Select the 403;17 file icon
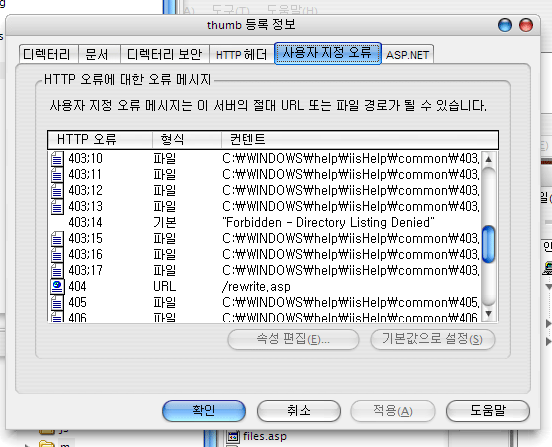The width and height of the screenshot is (552, 447). coord(57,271)
